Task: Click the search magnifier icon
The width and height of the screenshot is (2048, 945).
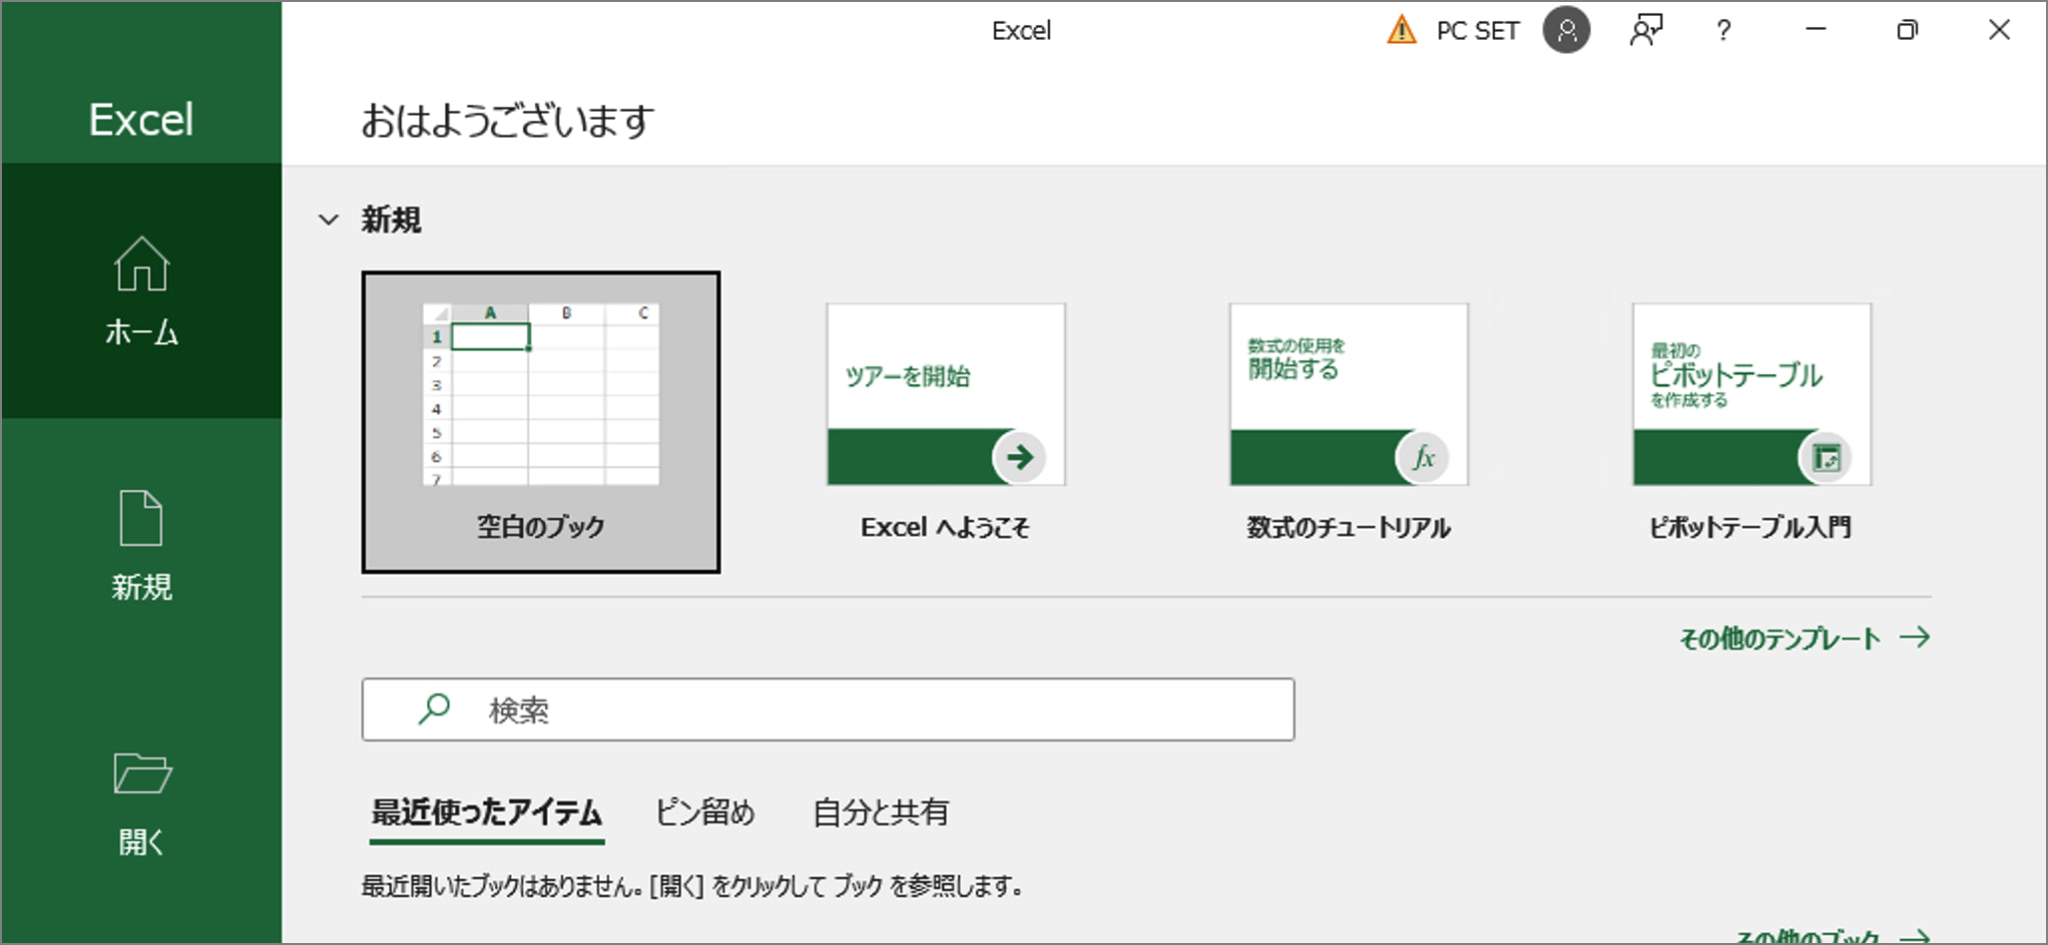Action: tap(433, 708)
